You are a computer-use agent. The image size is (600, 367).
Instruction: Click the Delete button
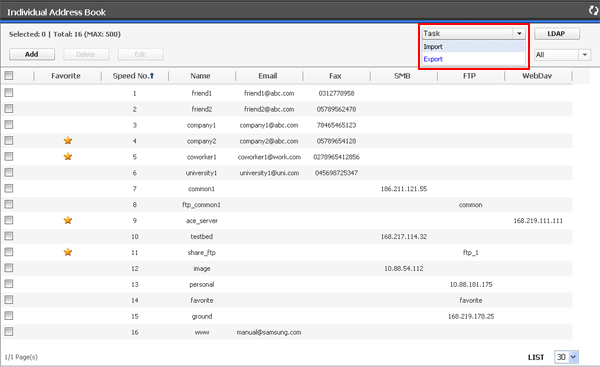(x=86, y=54)
